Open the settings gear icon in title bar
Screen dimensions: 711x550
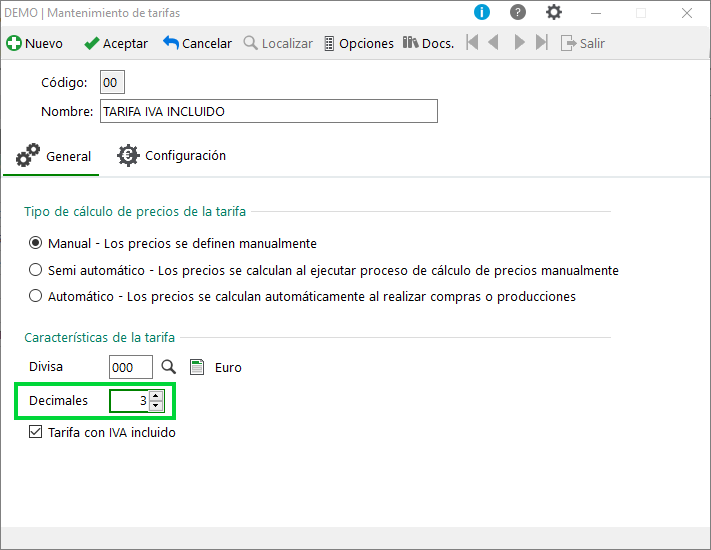(554, 12)
